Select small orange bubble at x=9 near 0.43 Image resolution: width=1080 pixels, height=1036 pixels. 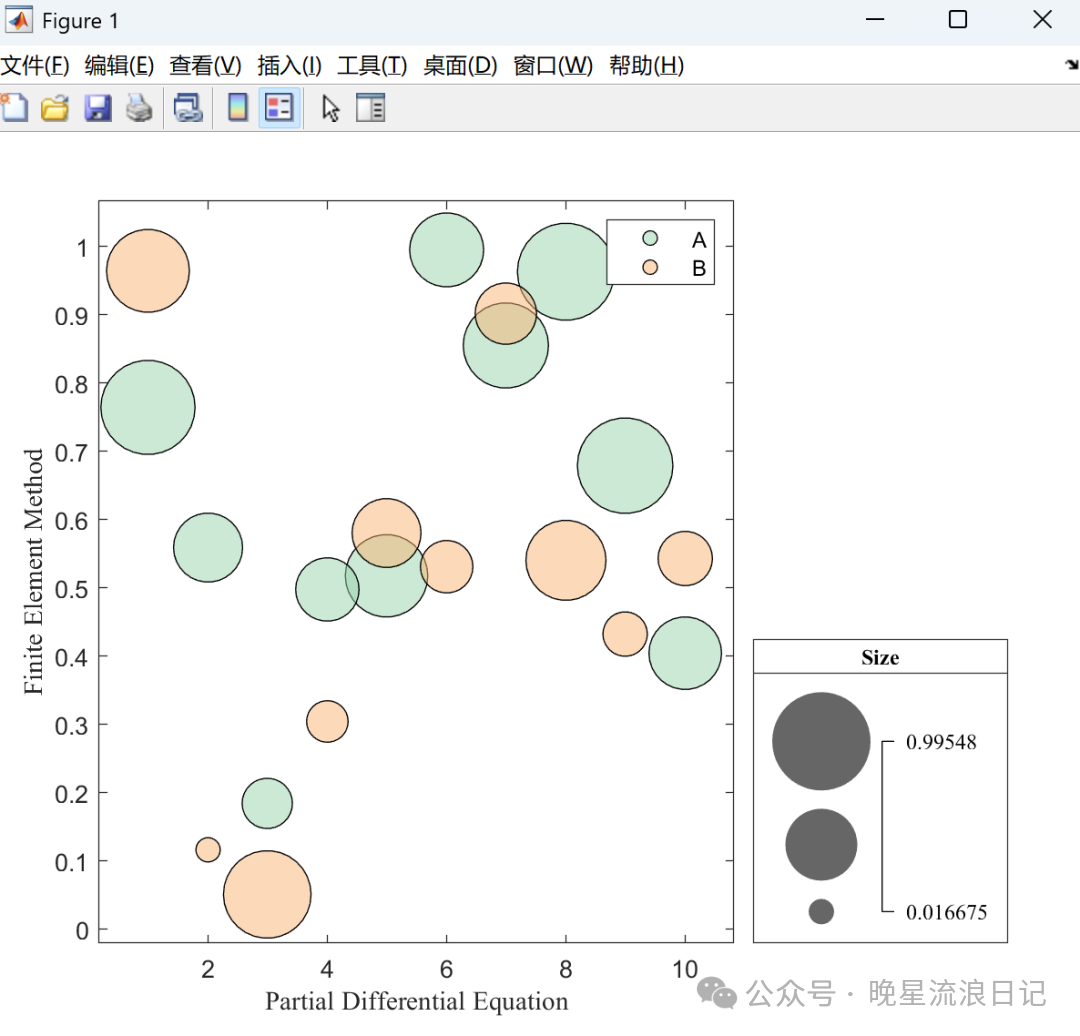coord(625,634)
